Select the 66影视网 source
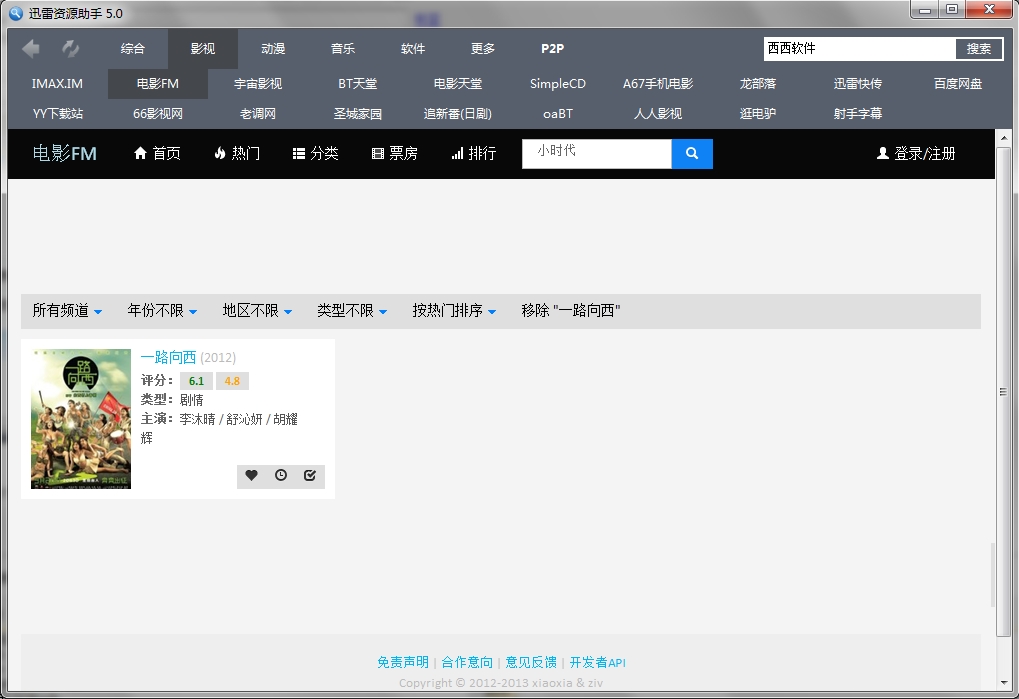Screen dimensions: 1019x699 (x=157, y=114)
